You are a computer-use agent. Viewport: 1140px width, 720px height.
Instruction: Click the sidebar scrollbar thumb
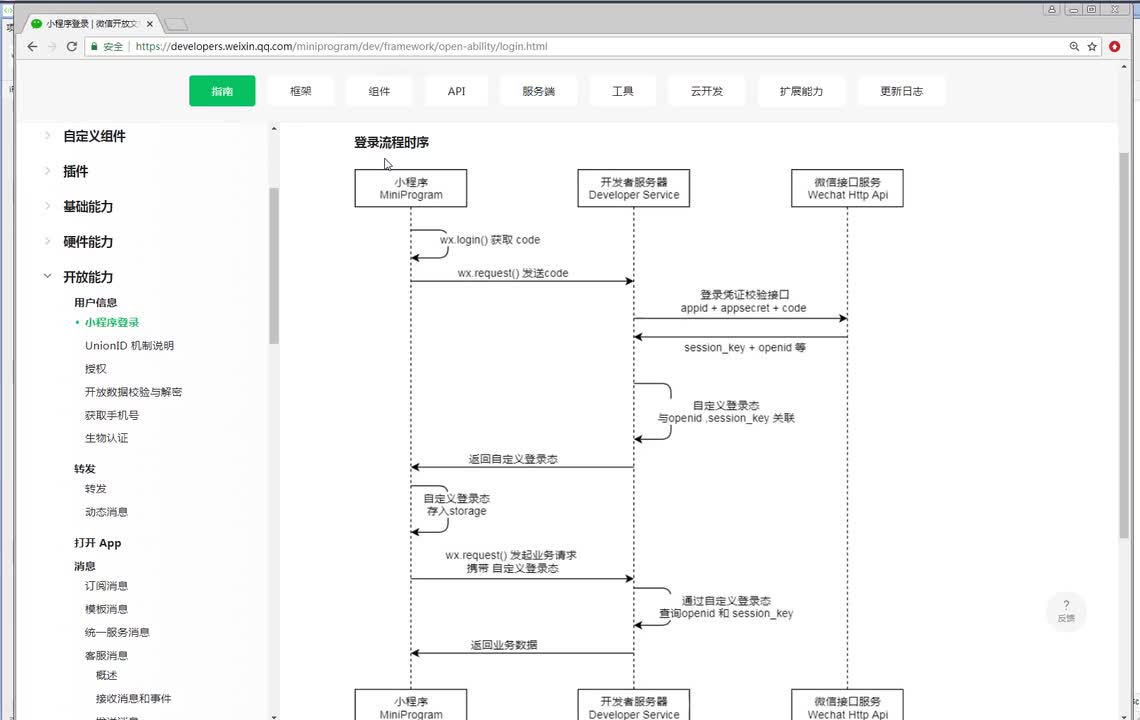tap(274, 265)
